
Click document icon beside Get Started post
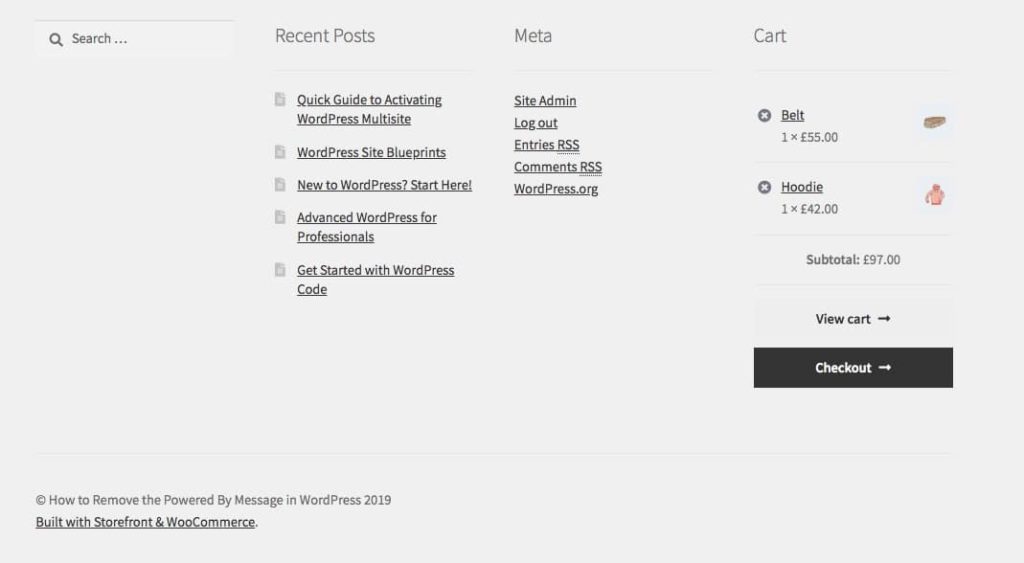click(280, 270)
